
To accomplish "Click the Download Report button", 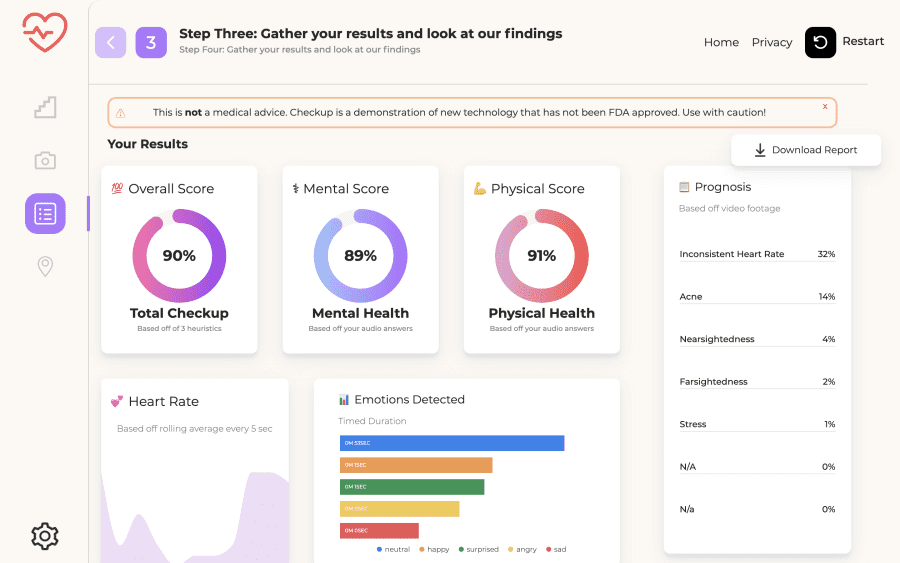I will click(x=806, y=150).
